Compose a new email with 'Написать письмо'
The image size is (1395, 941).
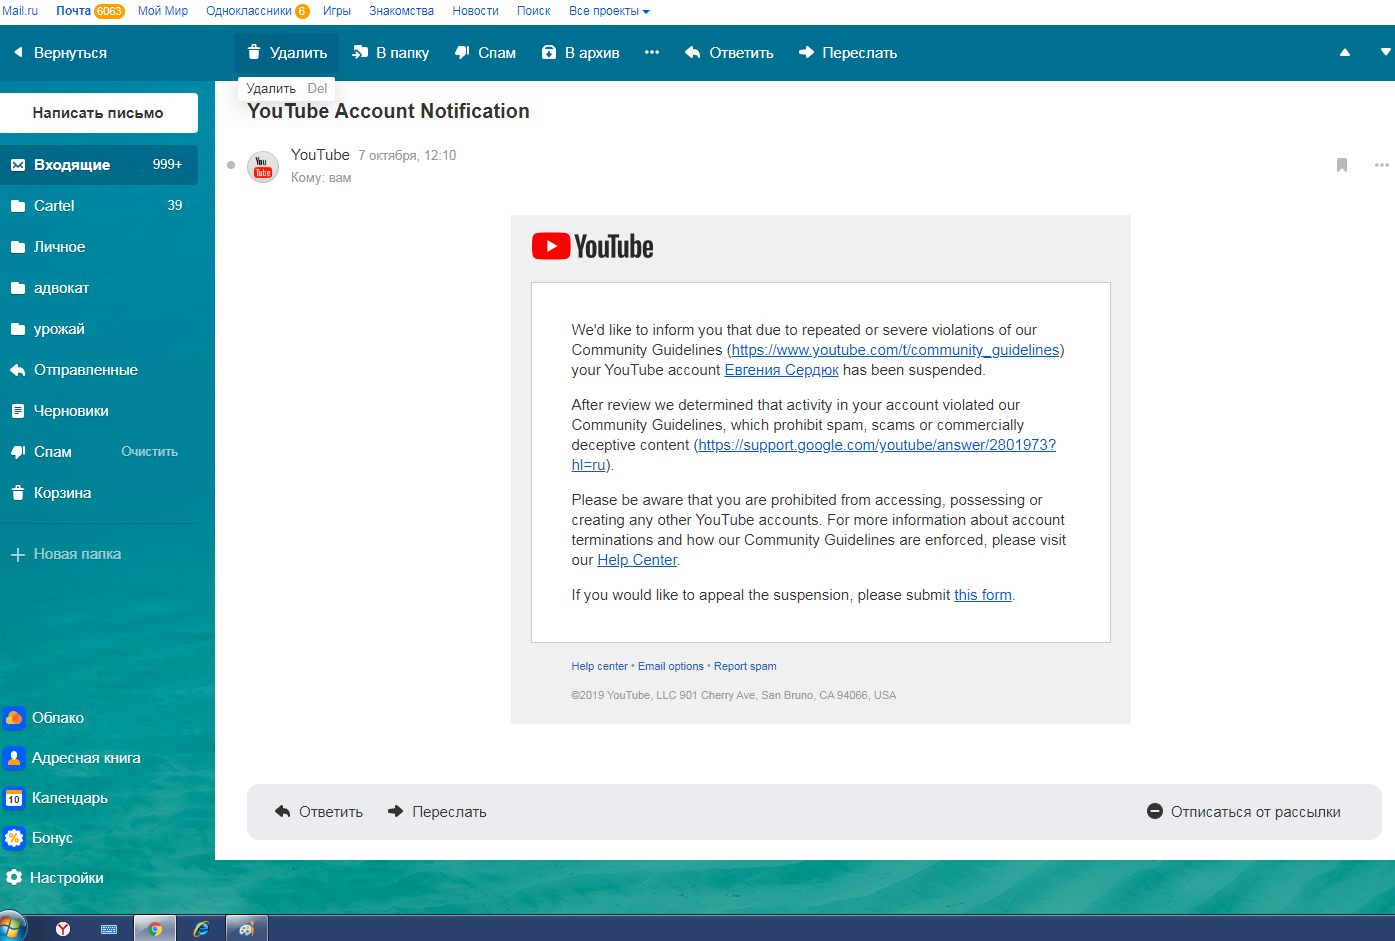coord(98,113)
